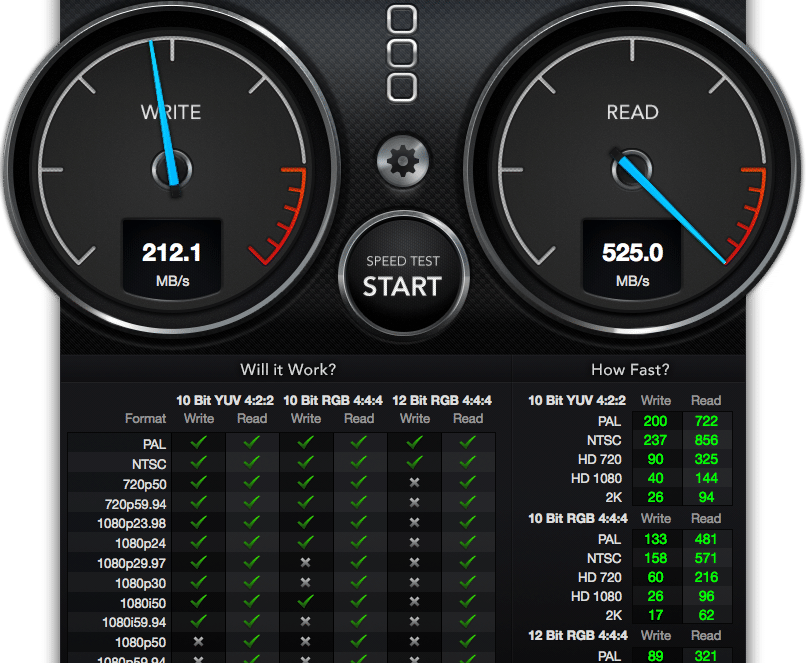This screenshot has height=663, width=806.
Task: Click 1080p23.98 row 12 Bit RGB Write X mark
Action: pyautogui.click(x=414, y=523)
